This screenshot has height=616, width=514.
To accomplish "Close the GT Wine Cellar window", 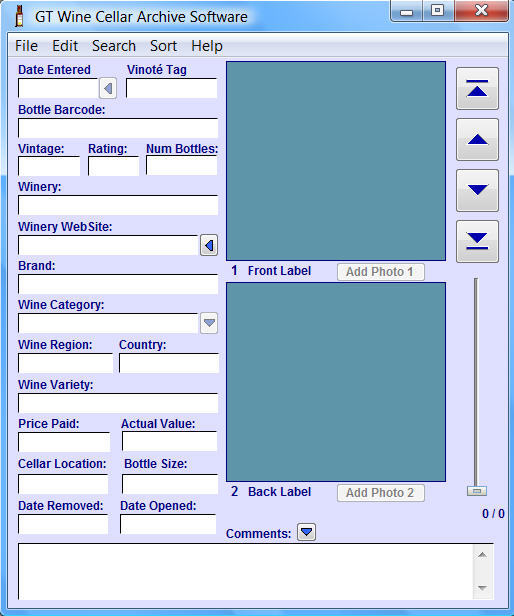I will pos(481,11).
